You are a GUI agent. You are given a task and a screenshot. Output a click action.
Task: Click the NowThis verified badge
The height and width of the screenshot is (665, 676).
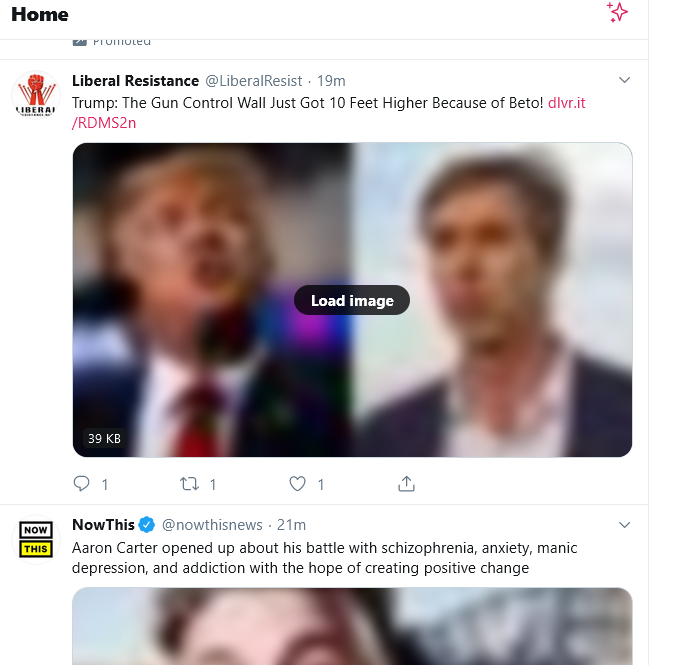coord(147,525)
